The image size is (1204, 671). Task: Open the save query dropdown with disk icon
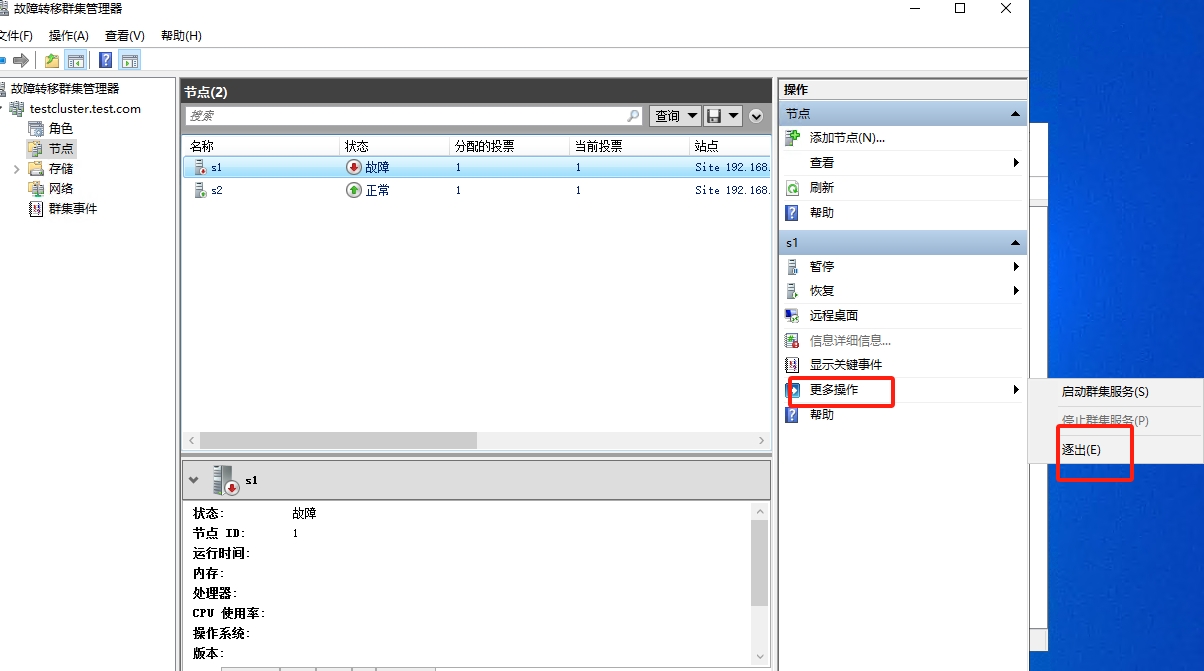point(723,116)
